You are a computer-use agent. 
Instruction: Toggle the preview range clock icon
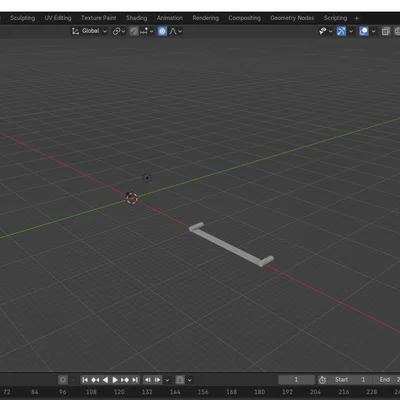tap(322, 380)
